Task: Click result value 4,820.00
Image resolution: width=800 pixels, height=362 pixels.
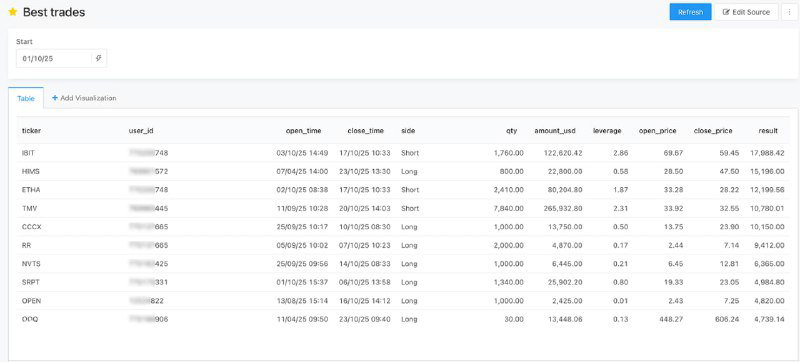Action: click(769, 301)
